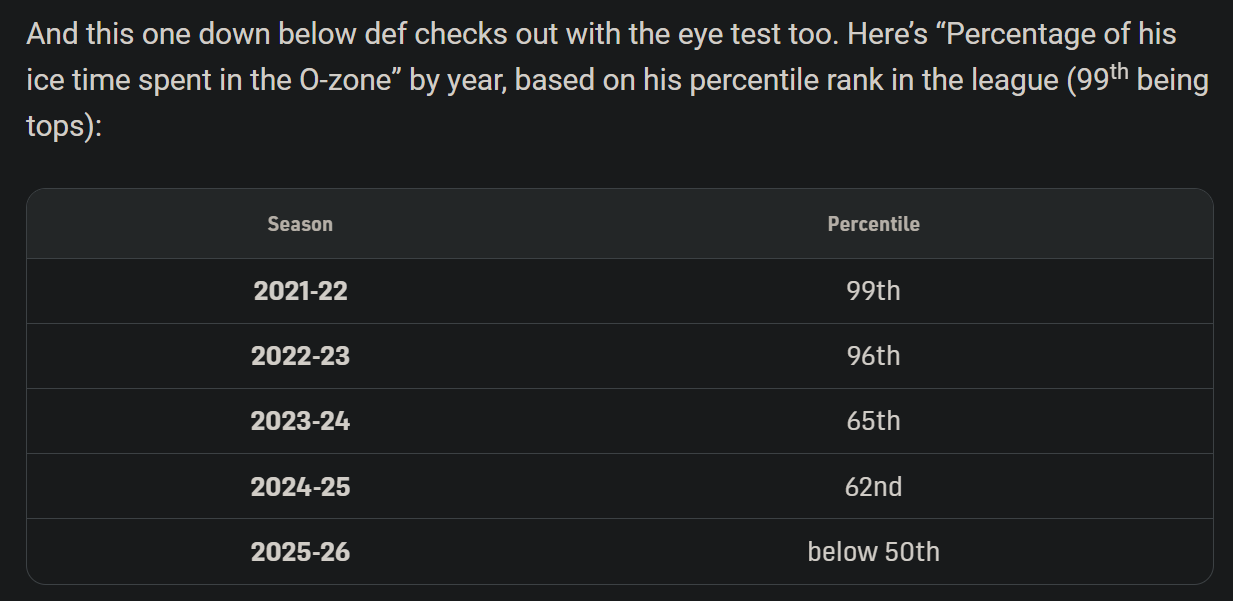Click the "below 50th" table cell
The image size is (1233, 601).
pos(873,551)
